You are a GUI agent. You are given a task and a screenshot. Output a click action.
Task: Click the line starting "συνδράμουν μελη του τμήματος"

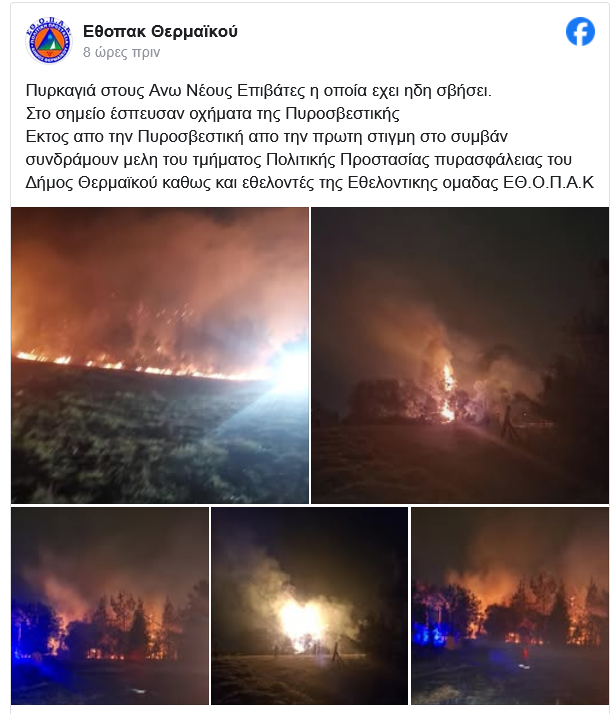[x=299, y=159]
